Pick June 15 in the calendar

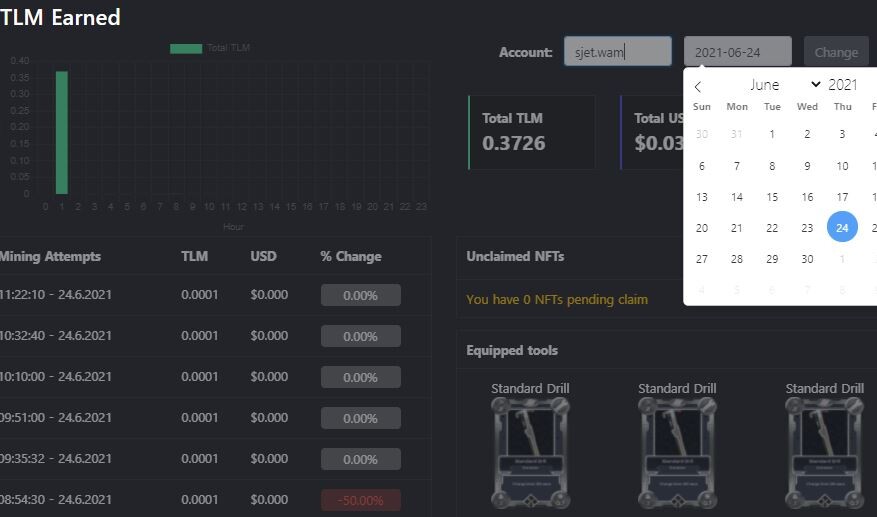point(772,197)
